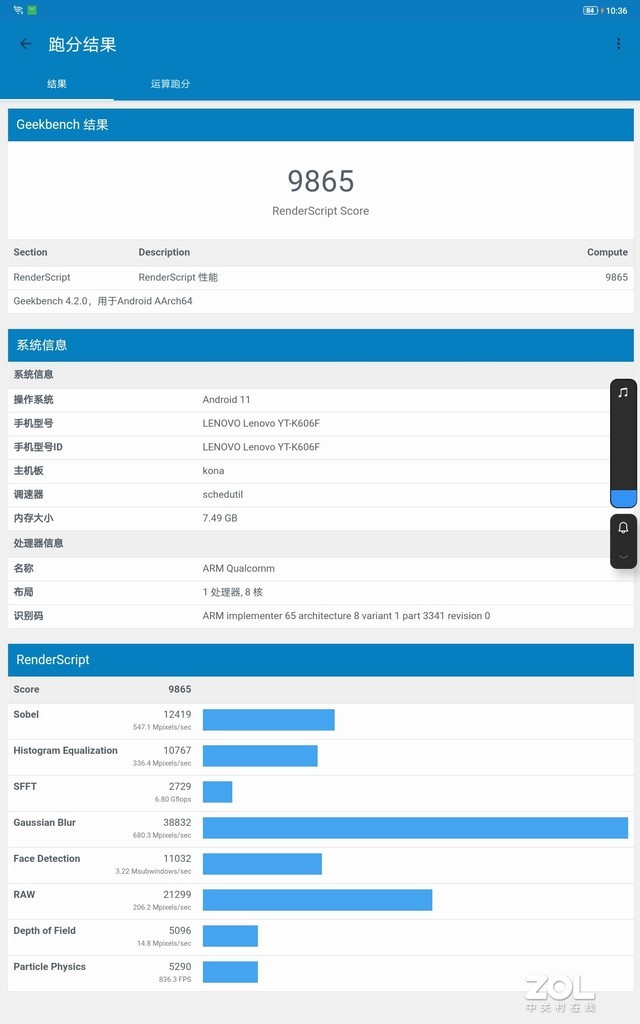Viewport: 640px width, 1024px height.
Task: Tap the Gaussian Blur bar
Action: (415, 827)
